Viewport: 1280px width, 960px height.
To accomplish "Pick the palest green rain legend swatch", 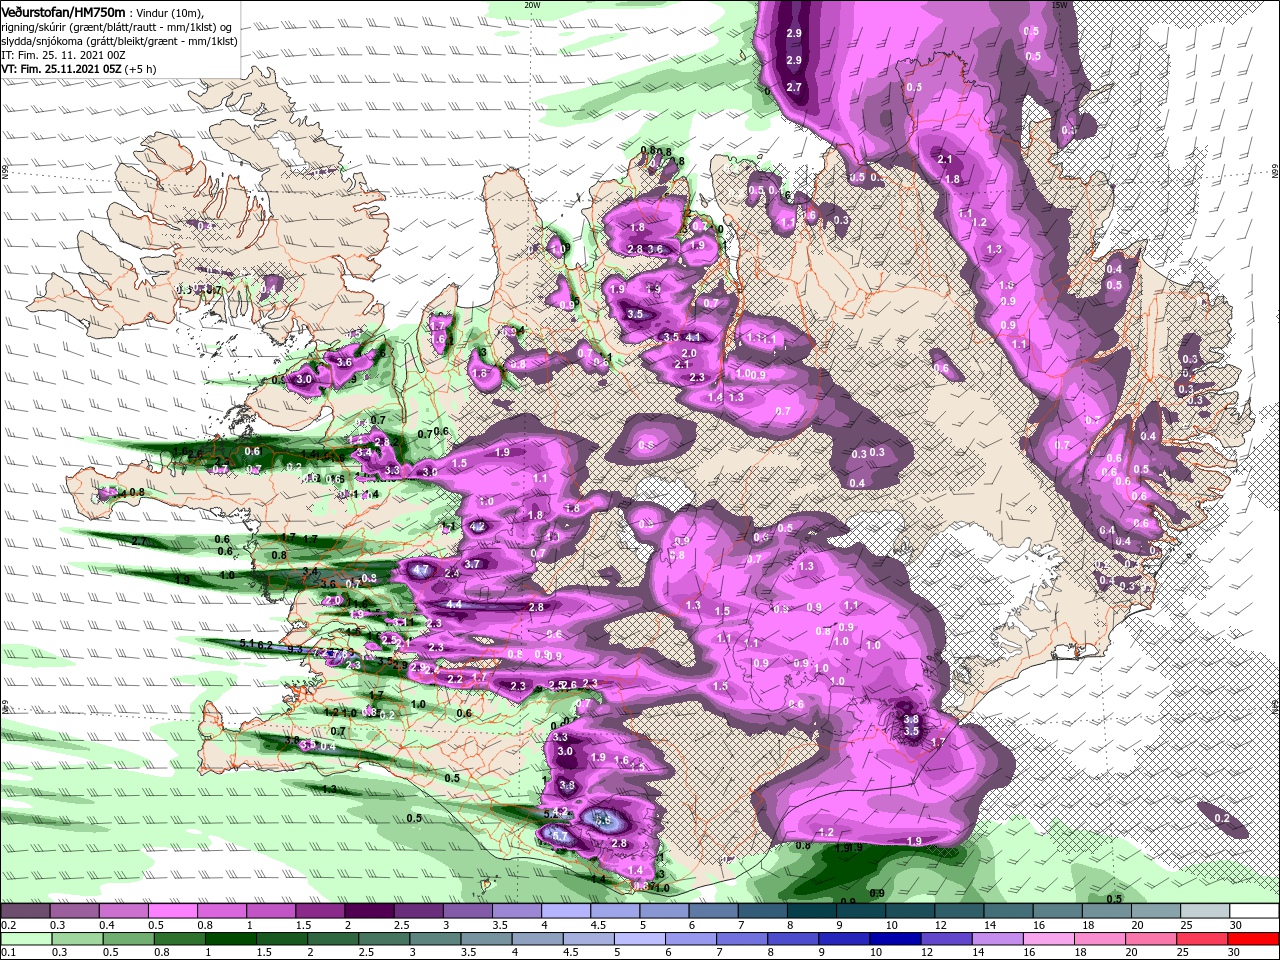I will point(25,939).
